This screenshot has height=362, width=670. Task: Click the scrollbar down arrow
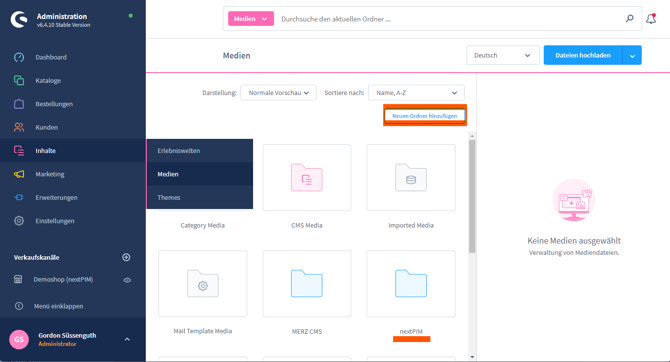(472, 357)
